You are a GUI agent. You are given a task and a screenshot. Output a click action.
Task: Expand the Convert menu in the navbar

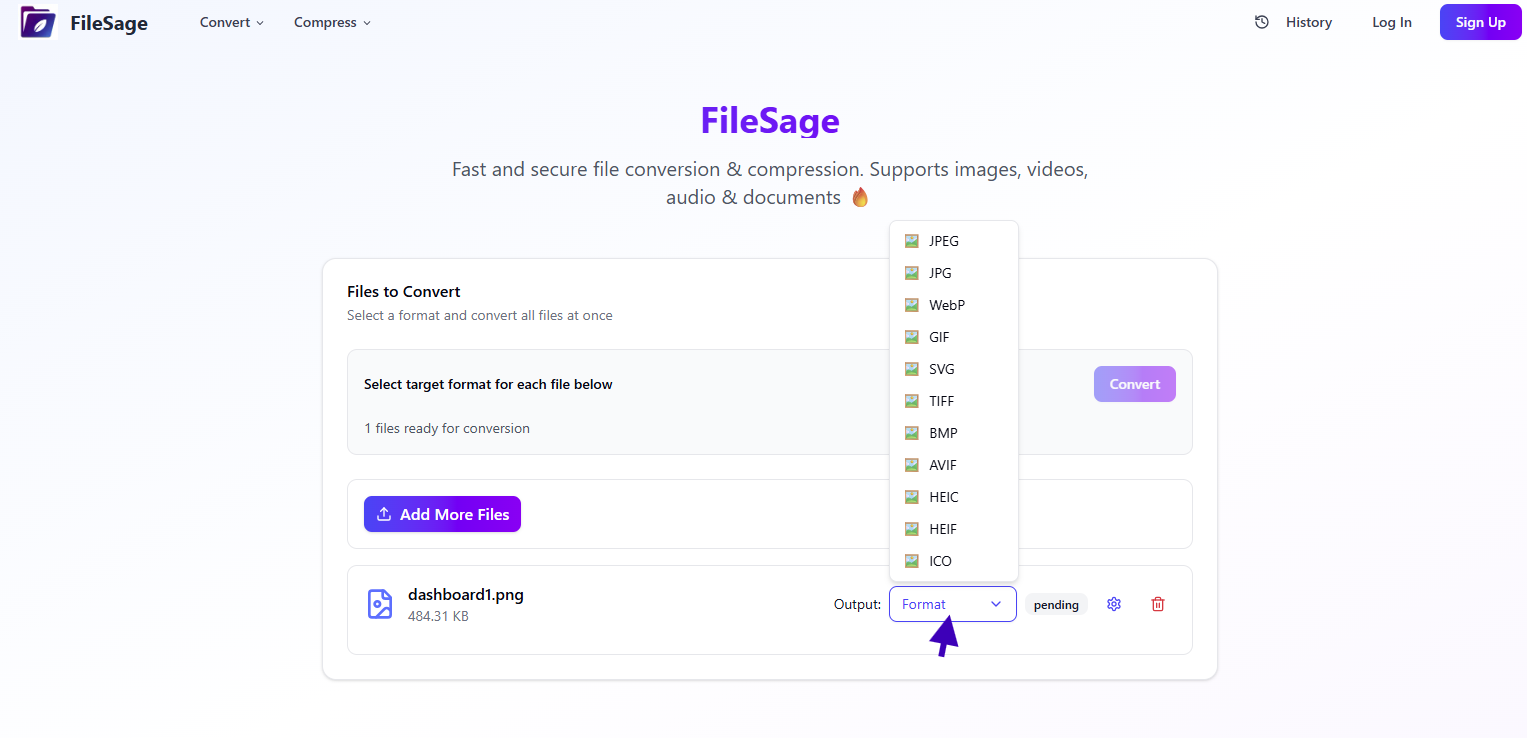click(x=232, y=22)
